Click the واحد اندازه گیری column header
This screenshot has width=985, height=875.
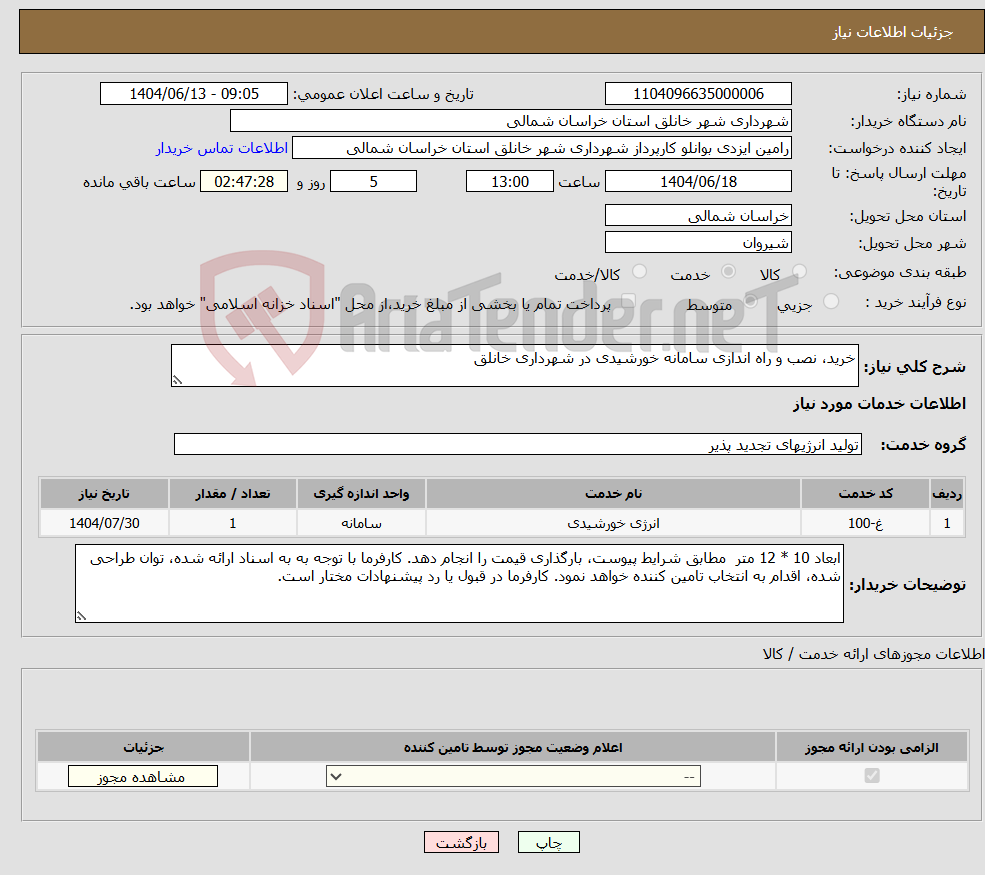pos(361,494)
